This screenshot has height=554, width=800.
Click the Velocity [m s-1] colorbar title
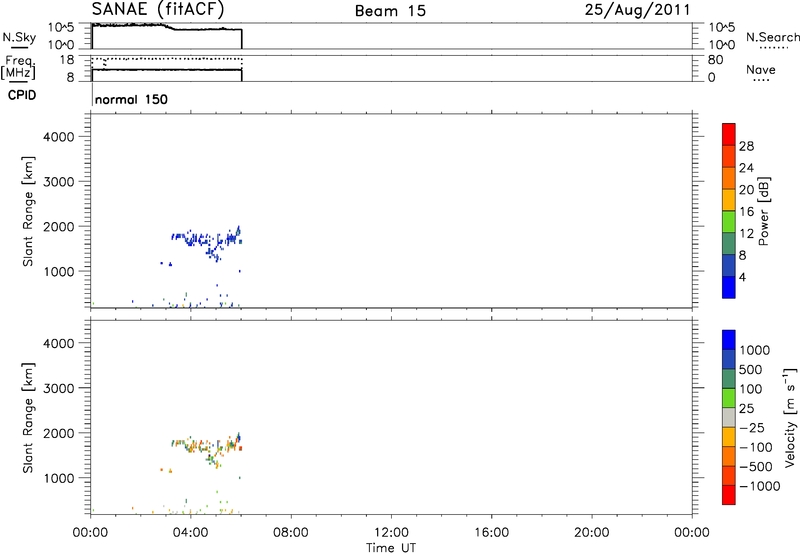[790, 418]
